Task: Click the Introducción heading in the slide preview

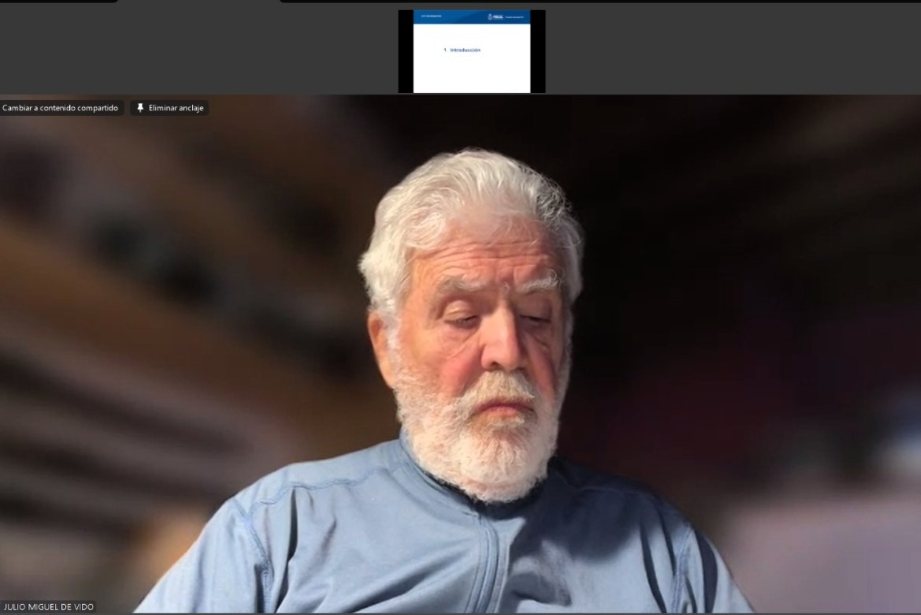Action: coord(464,50)
